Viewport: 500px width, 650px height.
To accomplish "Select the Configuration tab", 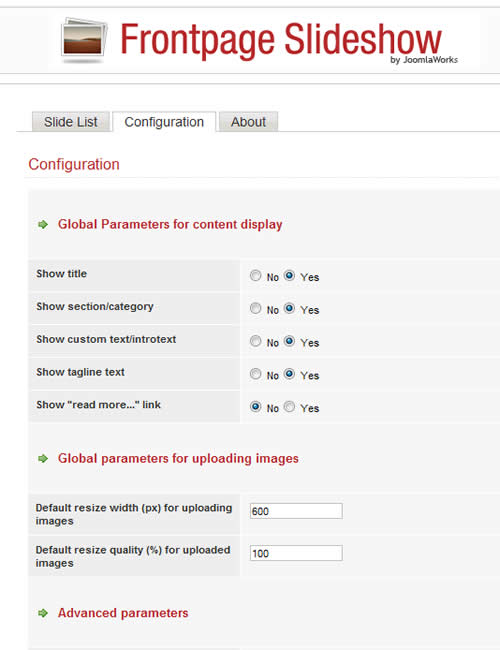I will click(164, 122).
